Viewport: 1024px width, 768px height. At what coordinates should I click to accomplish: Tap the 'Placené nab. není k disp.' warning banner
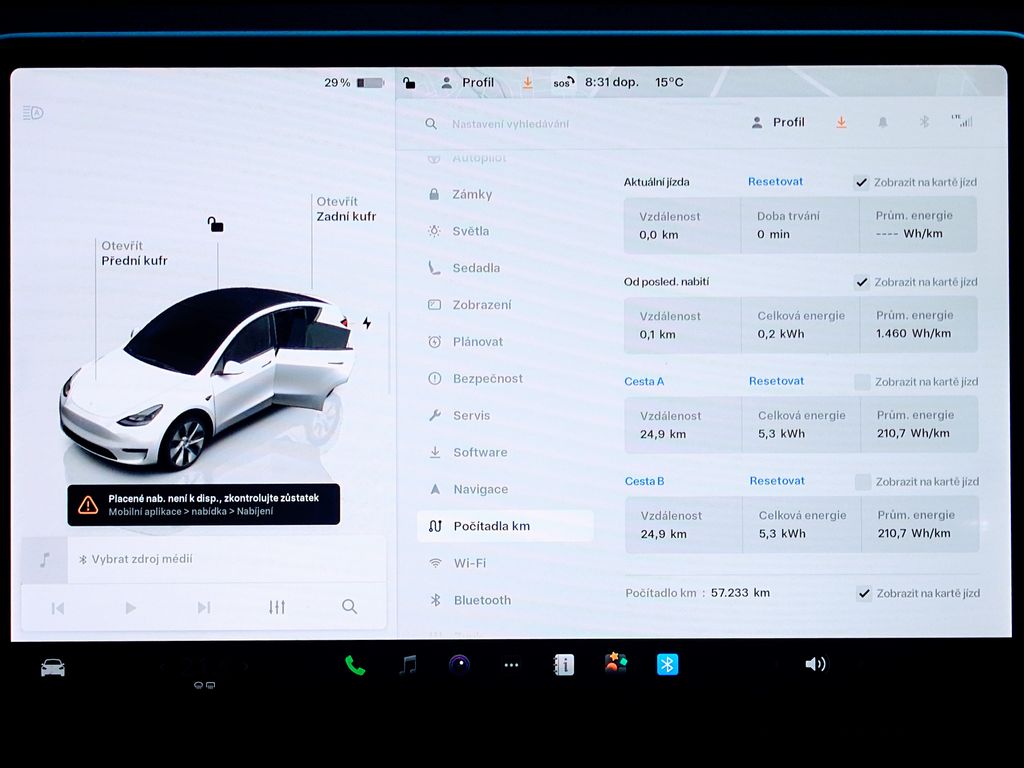click(204, 504)
